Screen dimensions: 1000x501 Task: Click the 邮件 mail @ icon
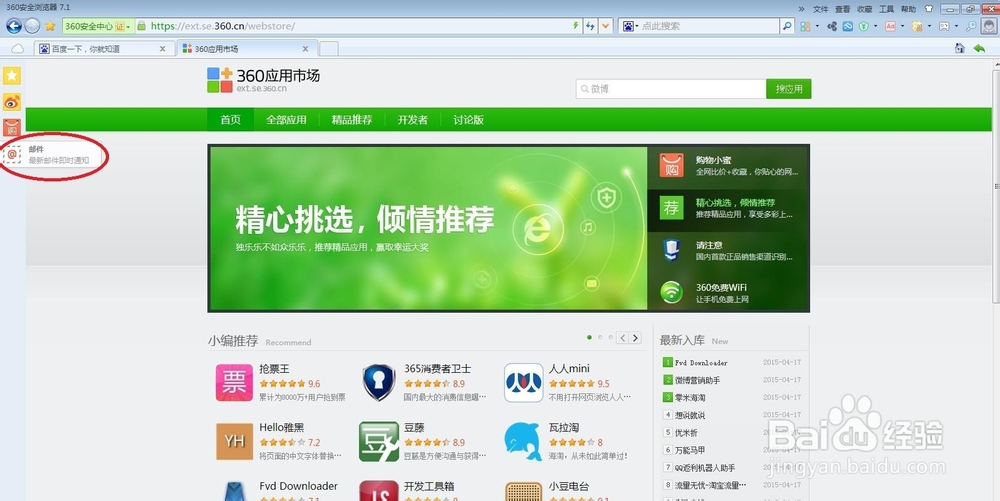12,154
